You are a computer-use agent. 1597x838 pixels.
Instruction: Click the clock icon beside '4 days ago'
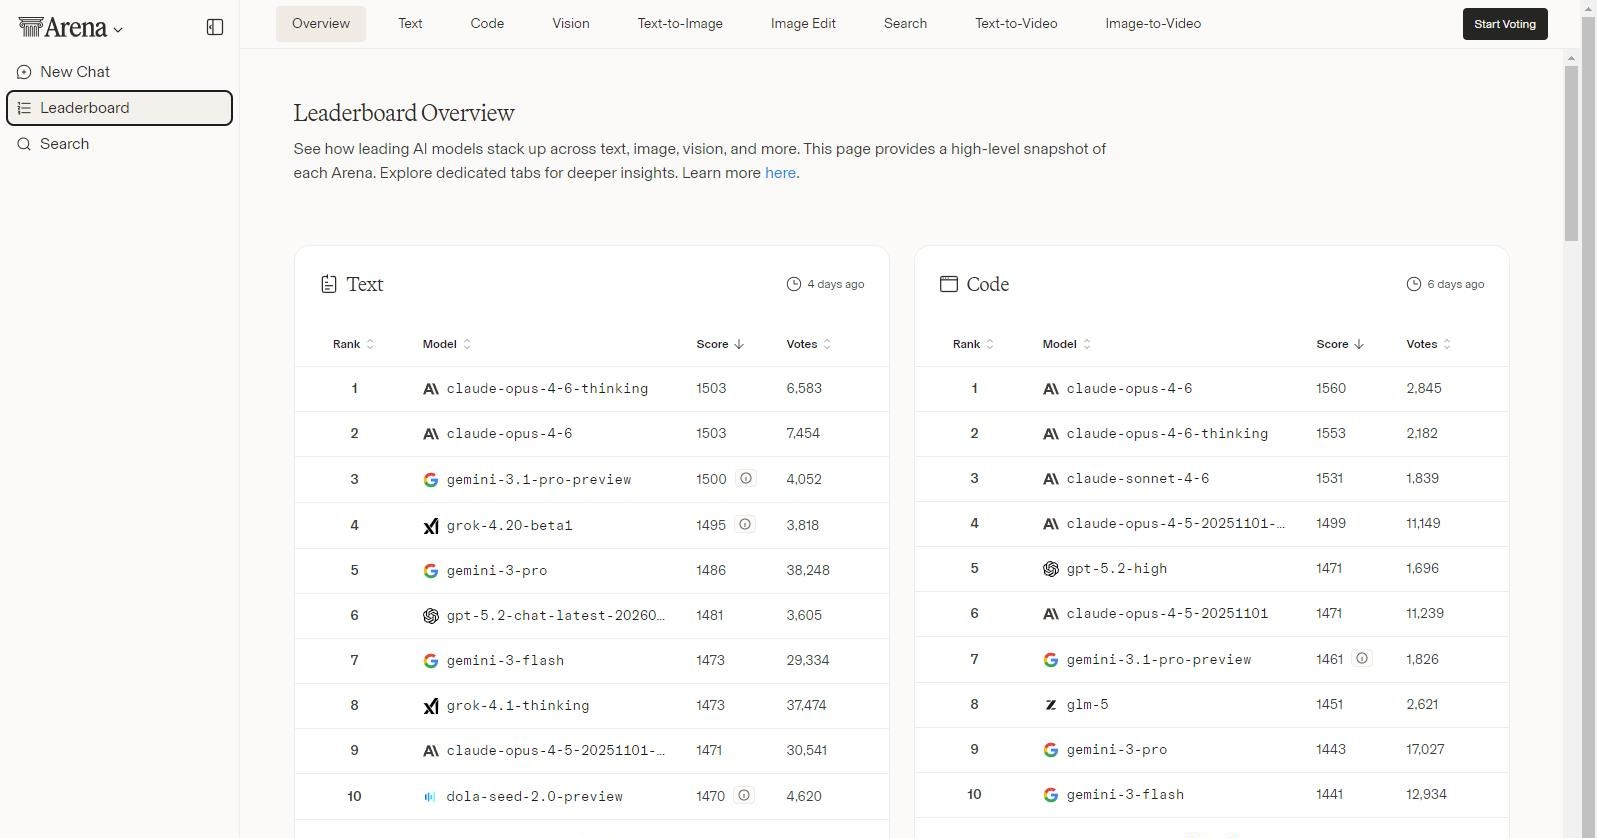coord(794,284)
